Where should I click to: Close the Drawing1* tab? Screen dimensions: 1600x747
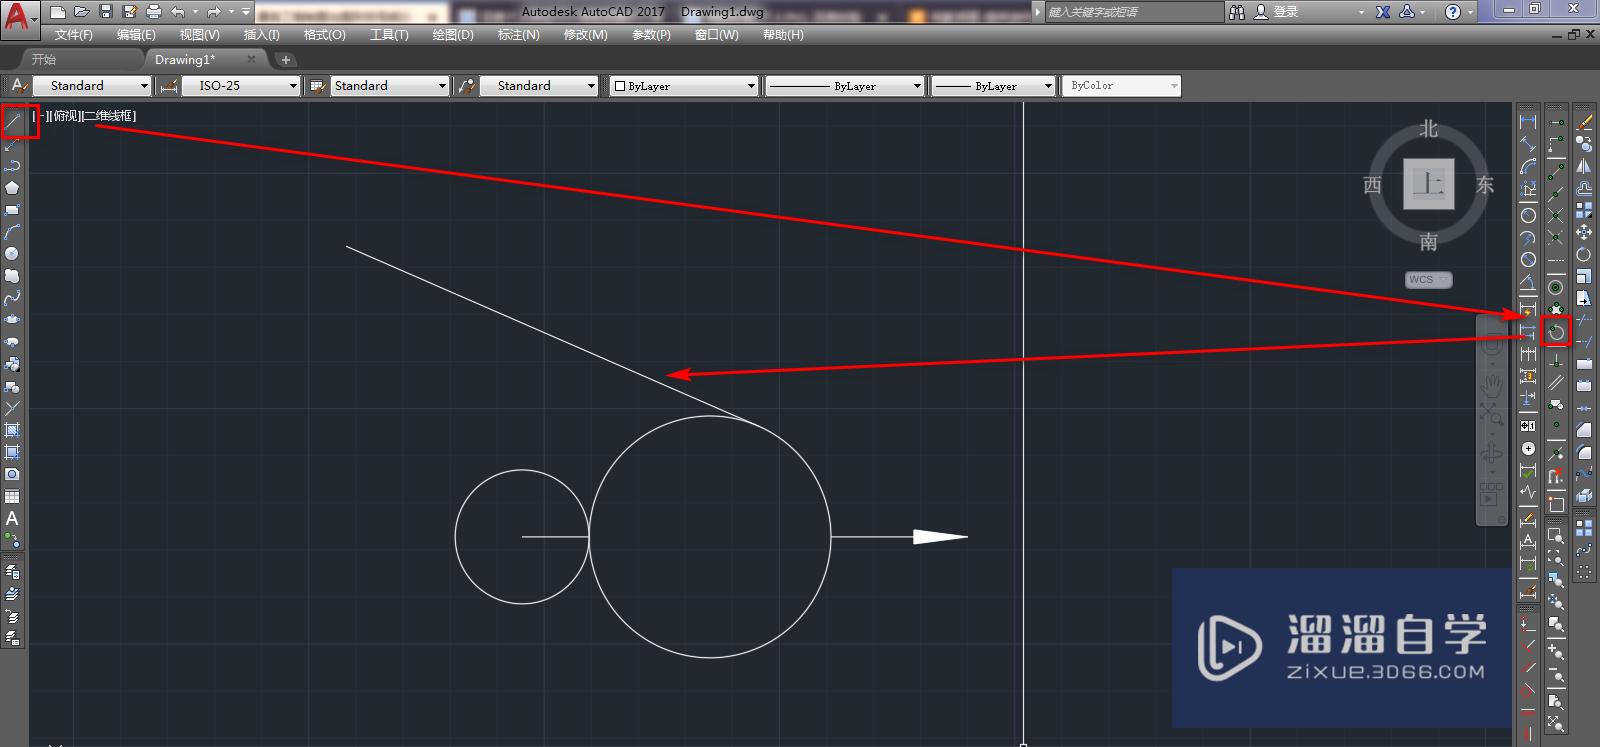252,60
